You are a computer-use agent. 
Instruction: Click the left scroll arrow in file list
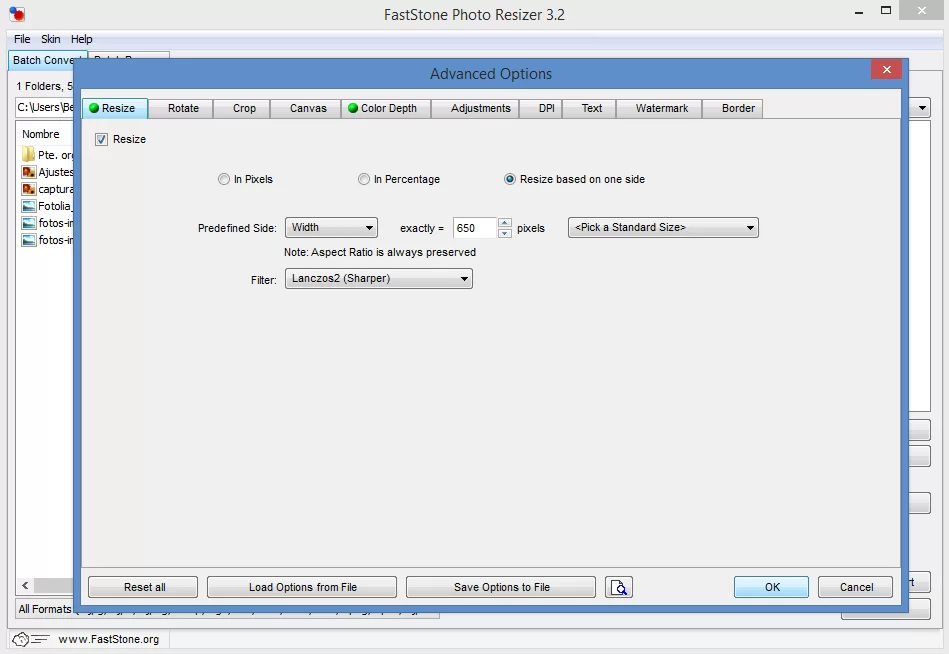click(25, 585)
